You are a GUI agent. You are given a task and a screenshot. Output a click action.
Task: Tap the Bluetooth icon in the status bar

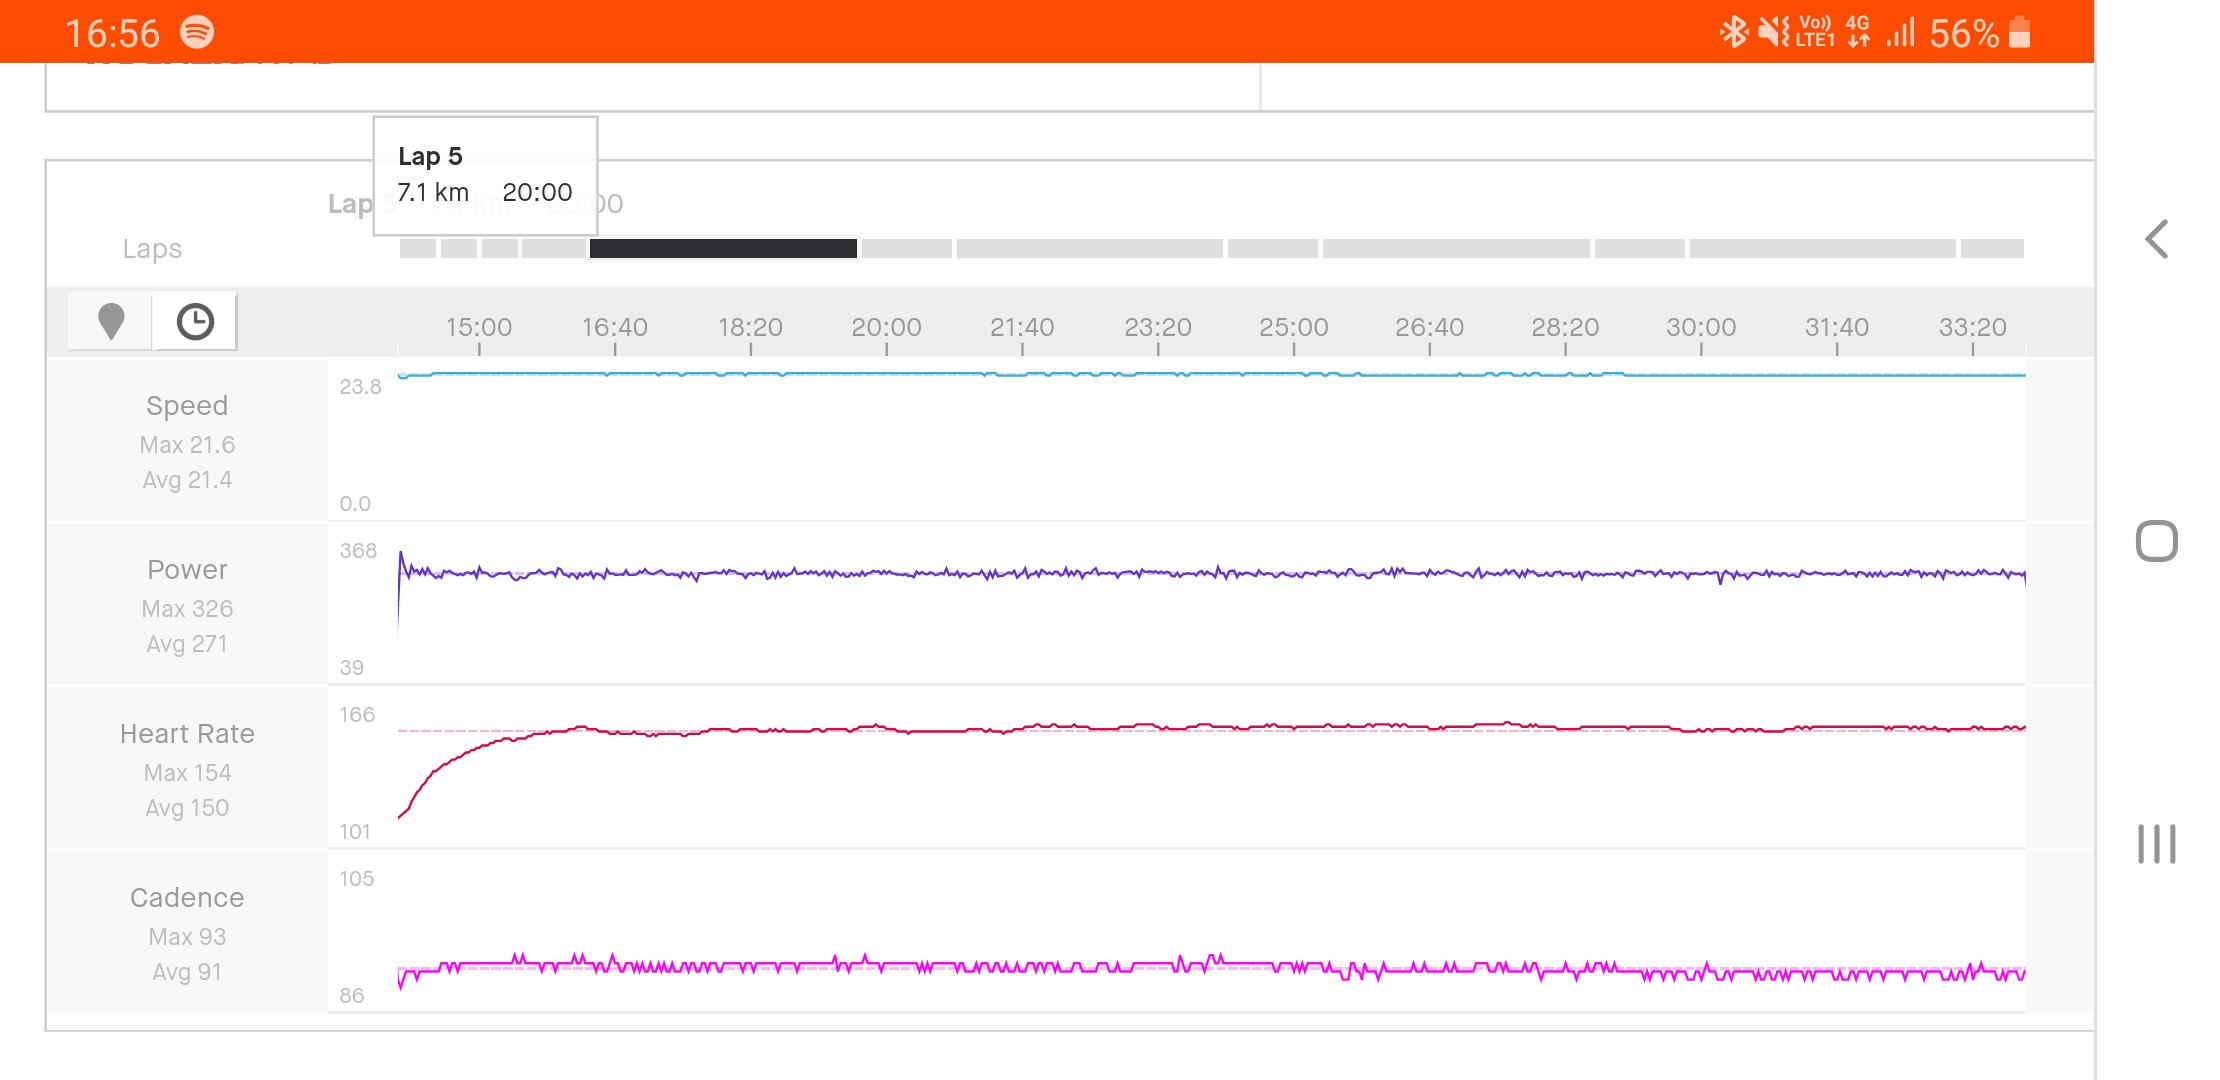tap(1734, 33)
